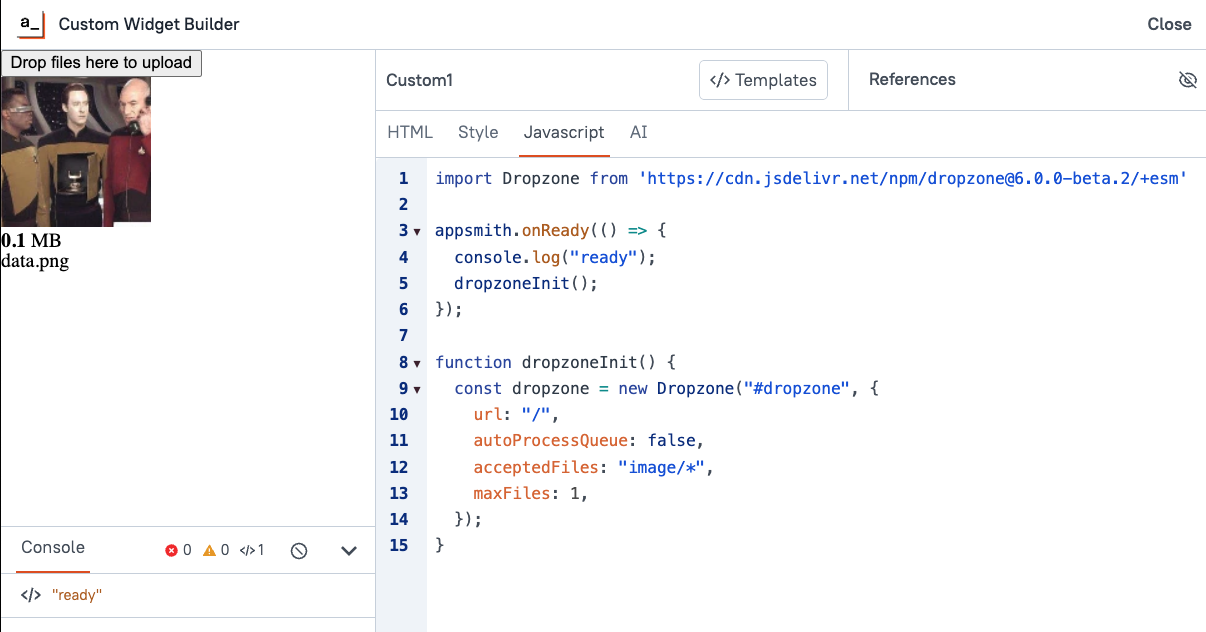Click the log icon next to "ready"
This screenshot has height=632, width=1206.
coord(29,594)
